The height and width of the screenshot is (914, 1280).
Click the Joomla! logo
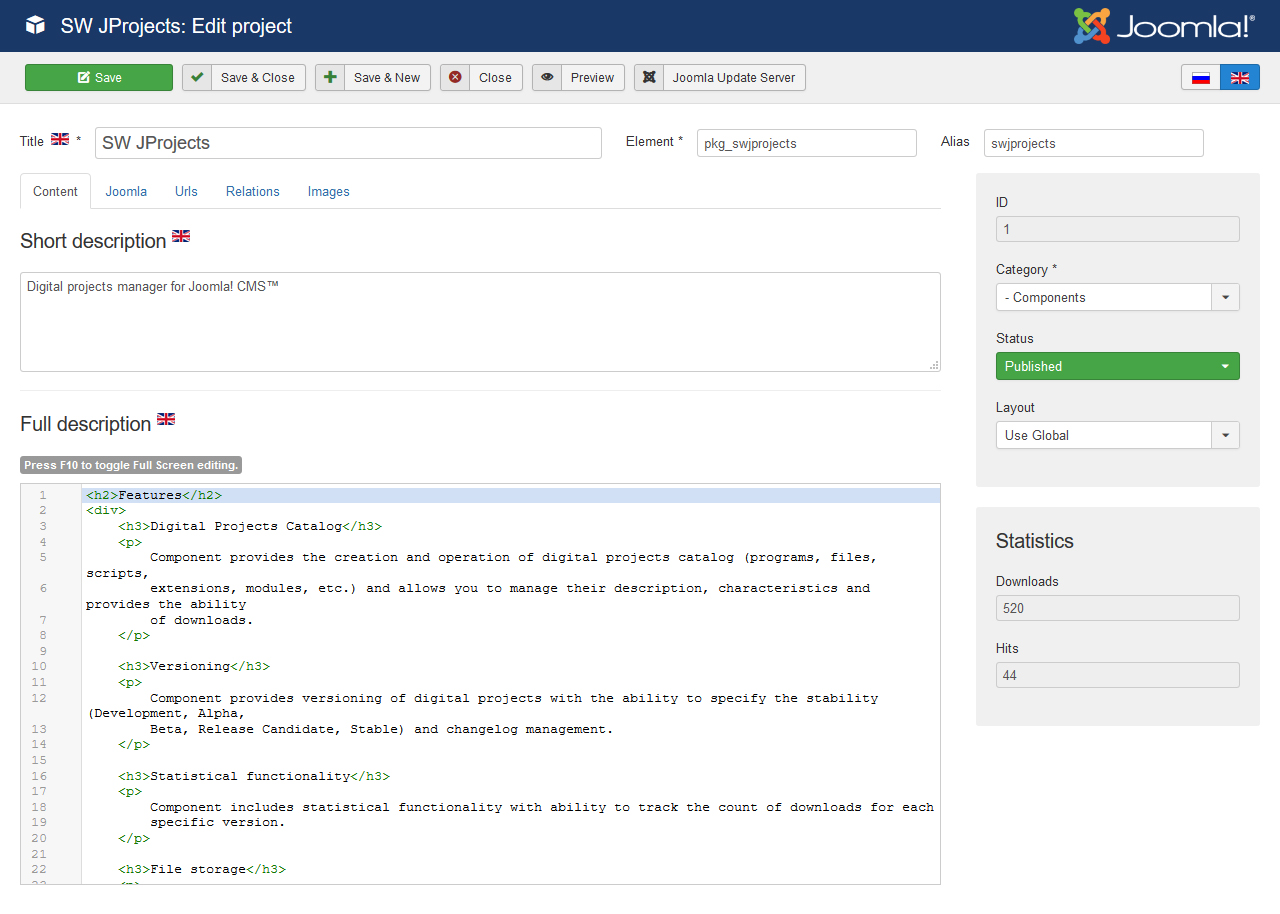[x=1164, y=26]
